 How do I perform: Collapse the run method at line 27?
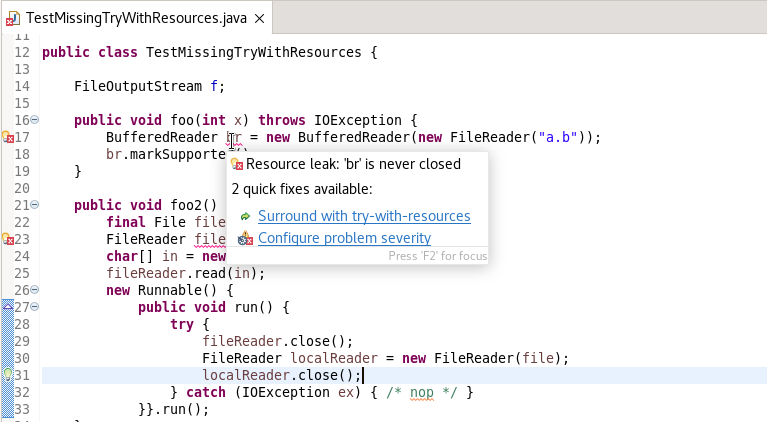pos(35,307)
